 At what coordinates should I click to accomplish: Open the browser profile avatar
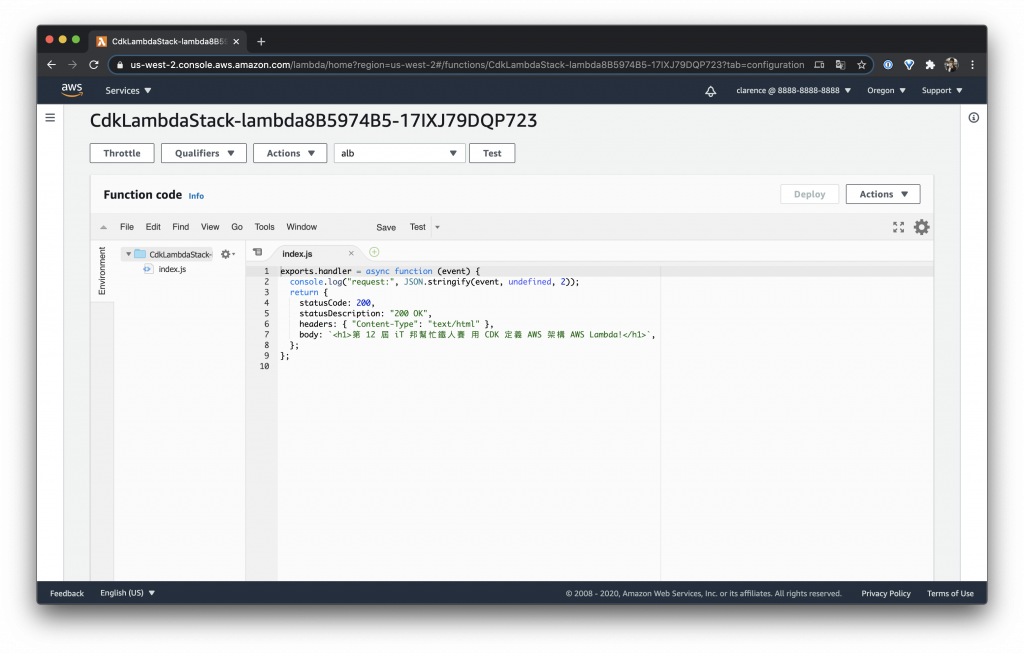point(951,65)
